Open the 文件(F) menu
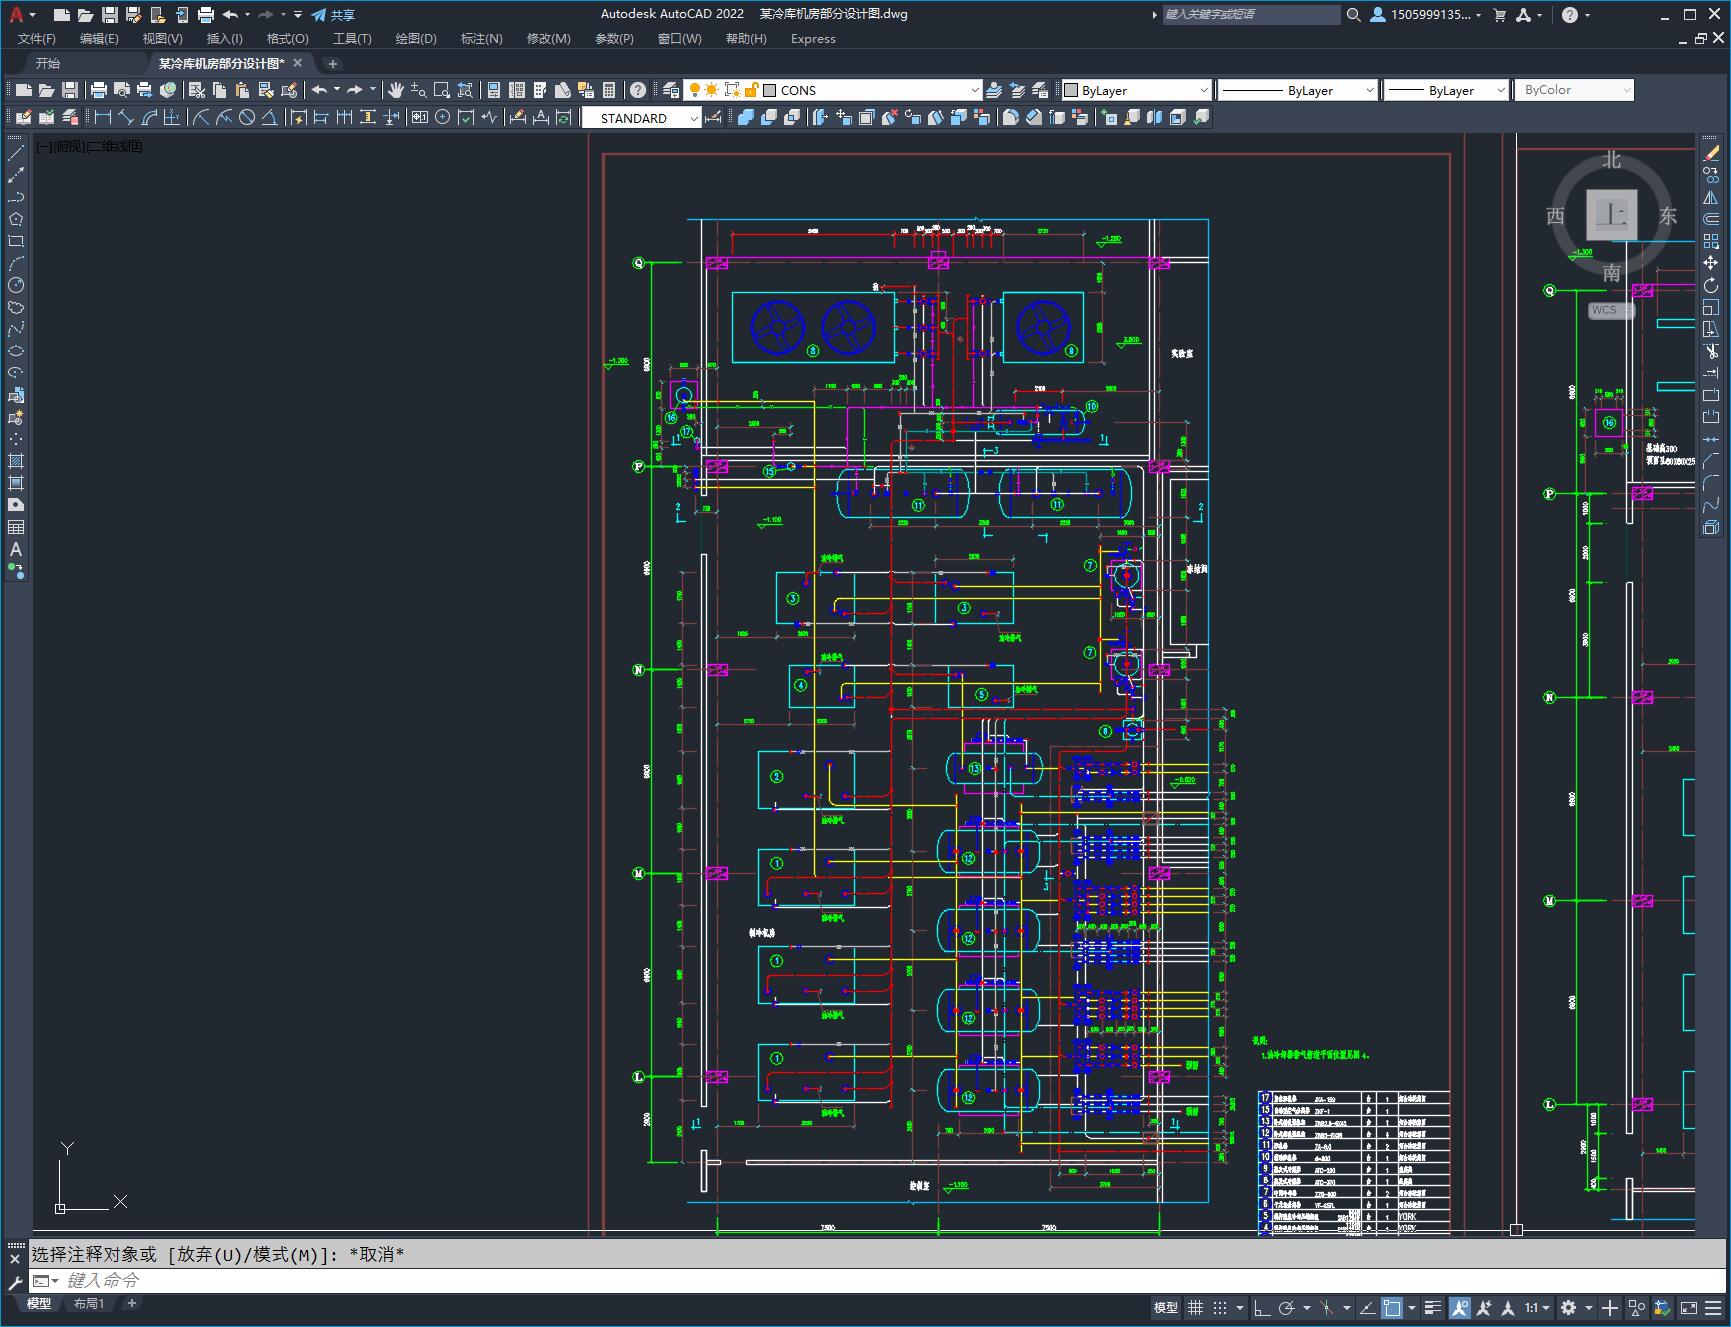1731x1327 pixels. point(37,39)
